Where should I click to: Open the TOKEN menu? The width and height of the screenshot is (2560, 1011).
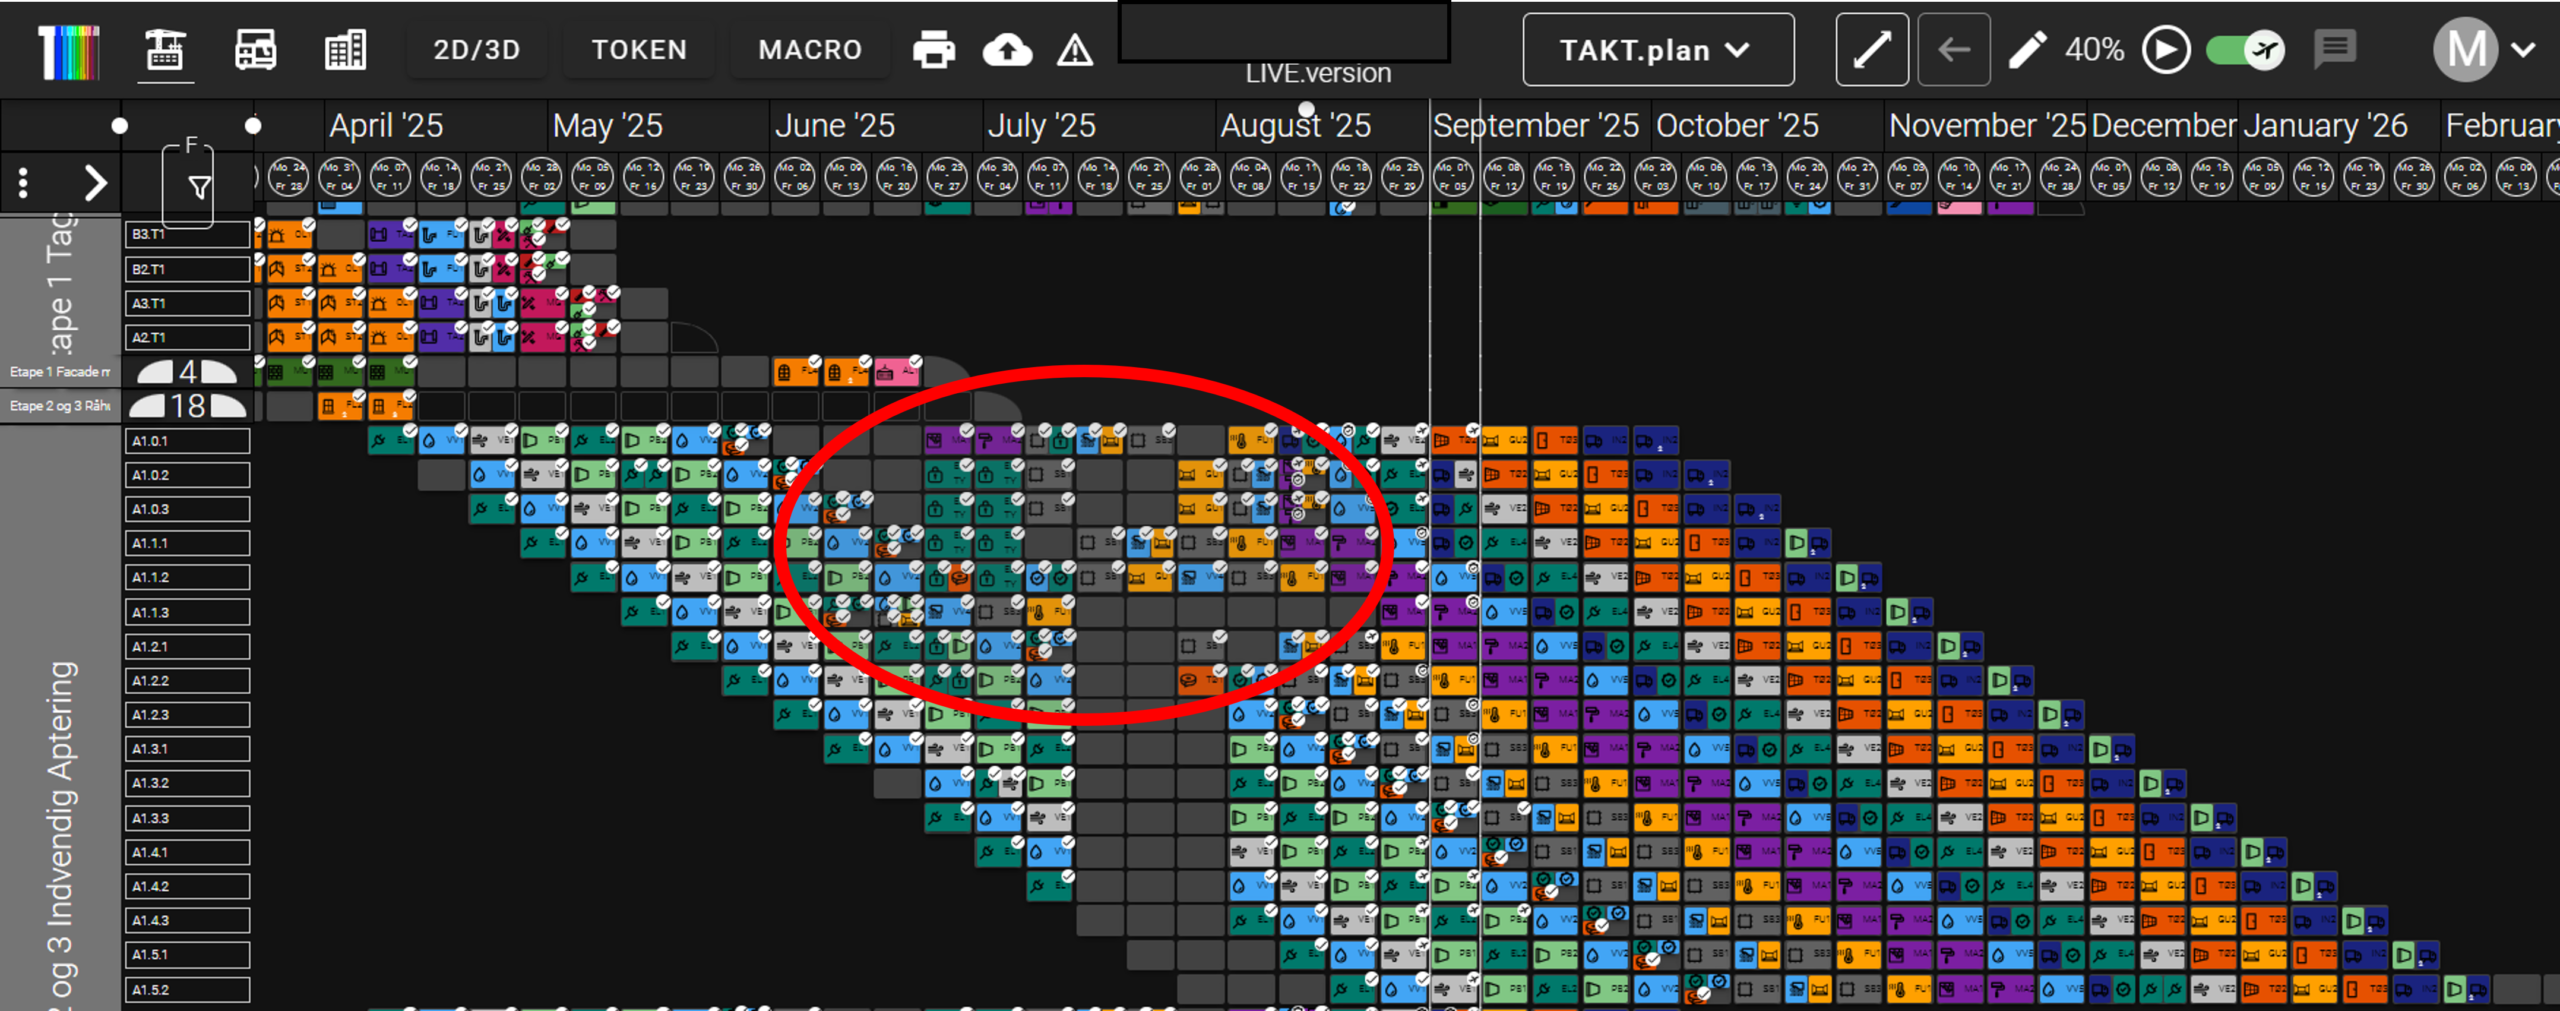[x=639, y=50]
